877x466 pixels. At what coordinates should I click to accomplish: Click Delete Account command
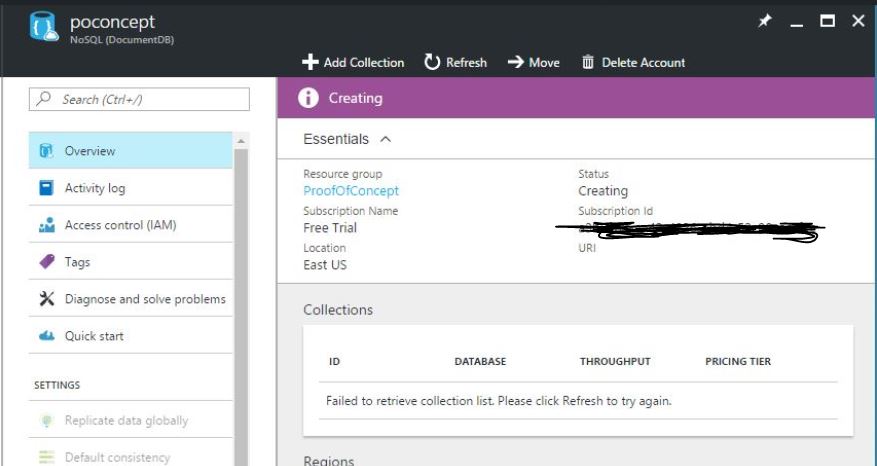tap(634, 62)
